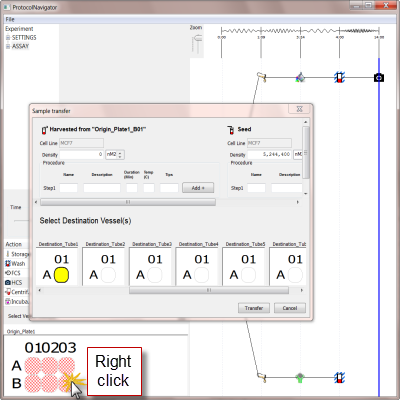Viewport: 400px width, 400px height.
Task: Open the harvested density unit dropdown
Action: tap(115, 154)
